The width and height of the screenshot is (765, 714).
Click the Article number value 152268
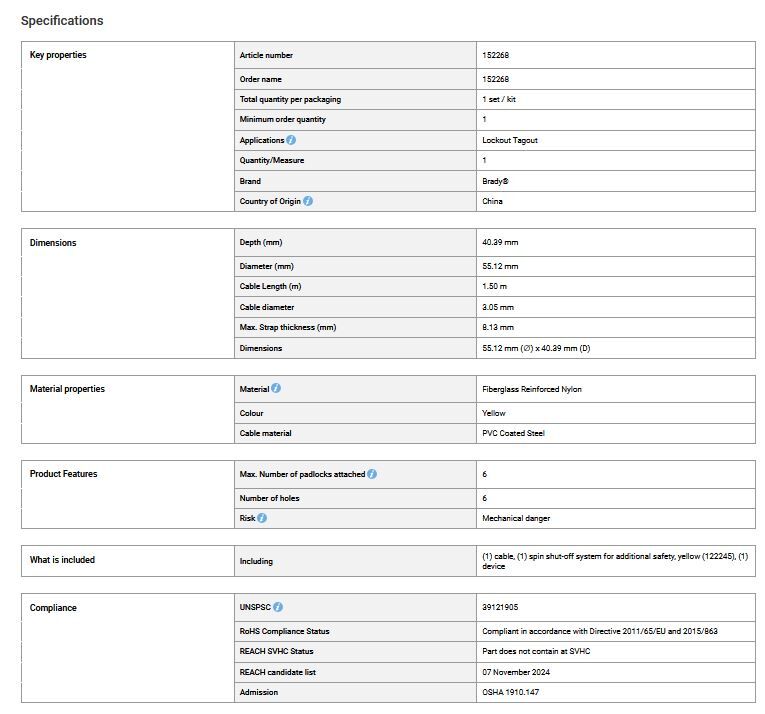pos(495,55)
